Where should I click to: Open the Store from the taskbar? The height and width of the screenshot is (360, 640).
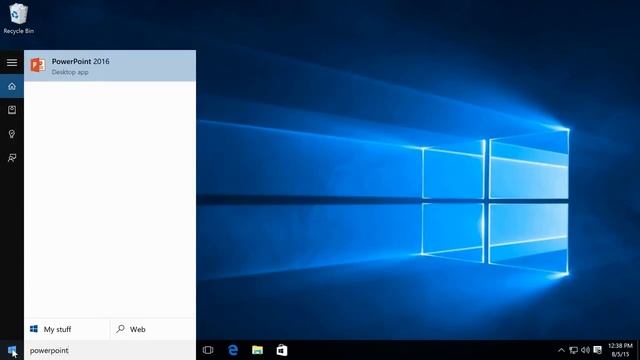click(282, 350)
